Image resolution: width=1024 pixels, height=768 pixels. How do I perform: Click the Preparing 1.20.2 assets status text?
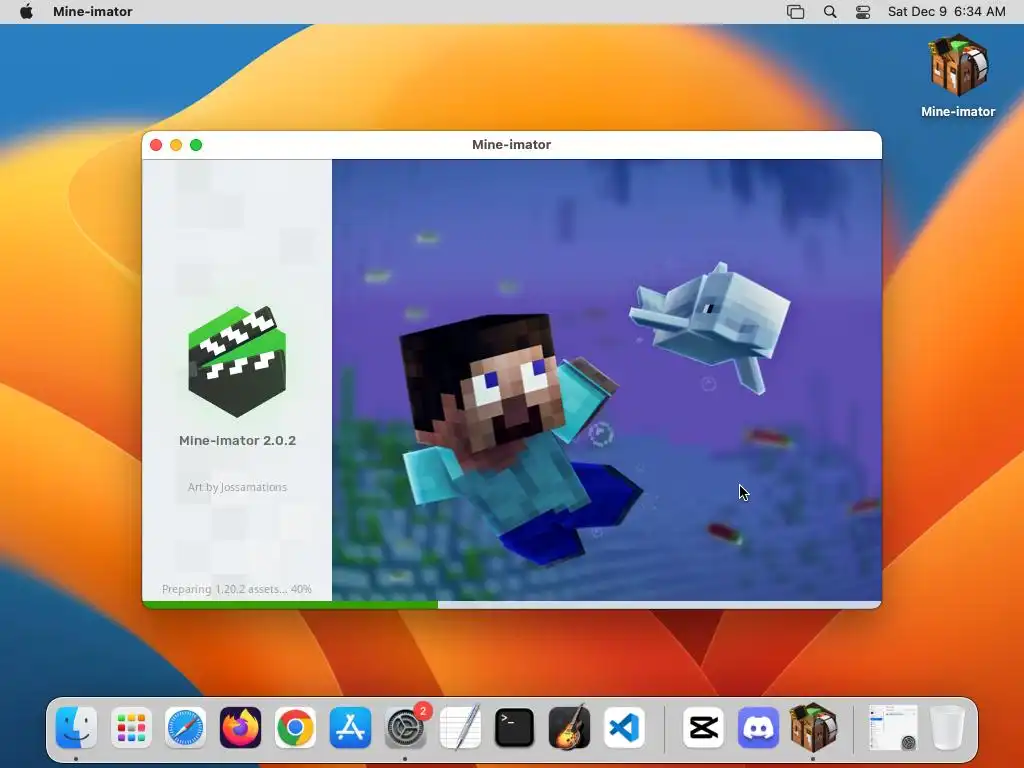point(236,589)
